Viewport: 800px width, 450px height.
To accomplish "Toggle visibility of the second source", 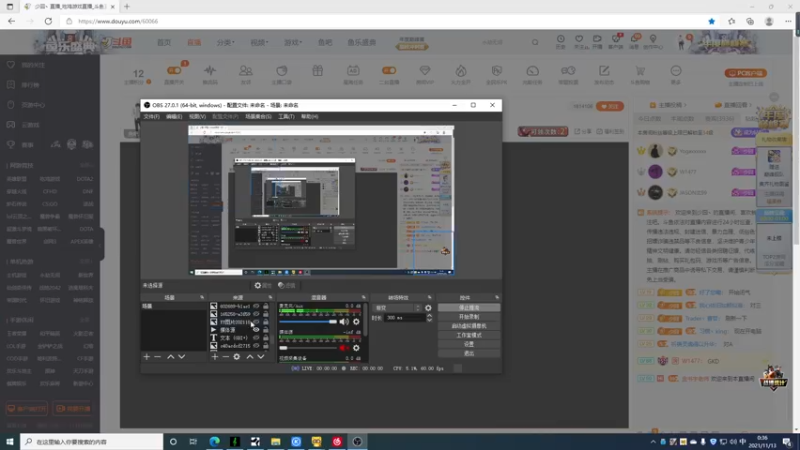I will tap(256, 314).
